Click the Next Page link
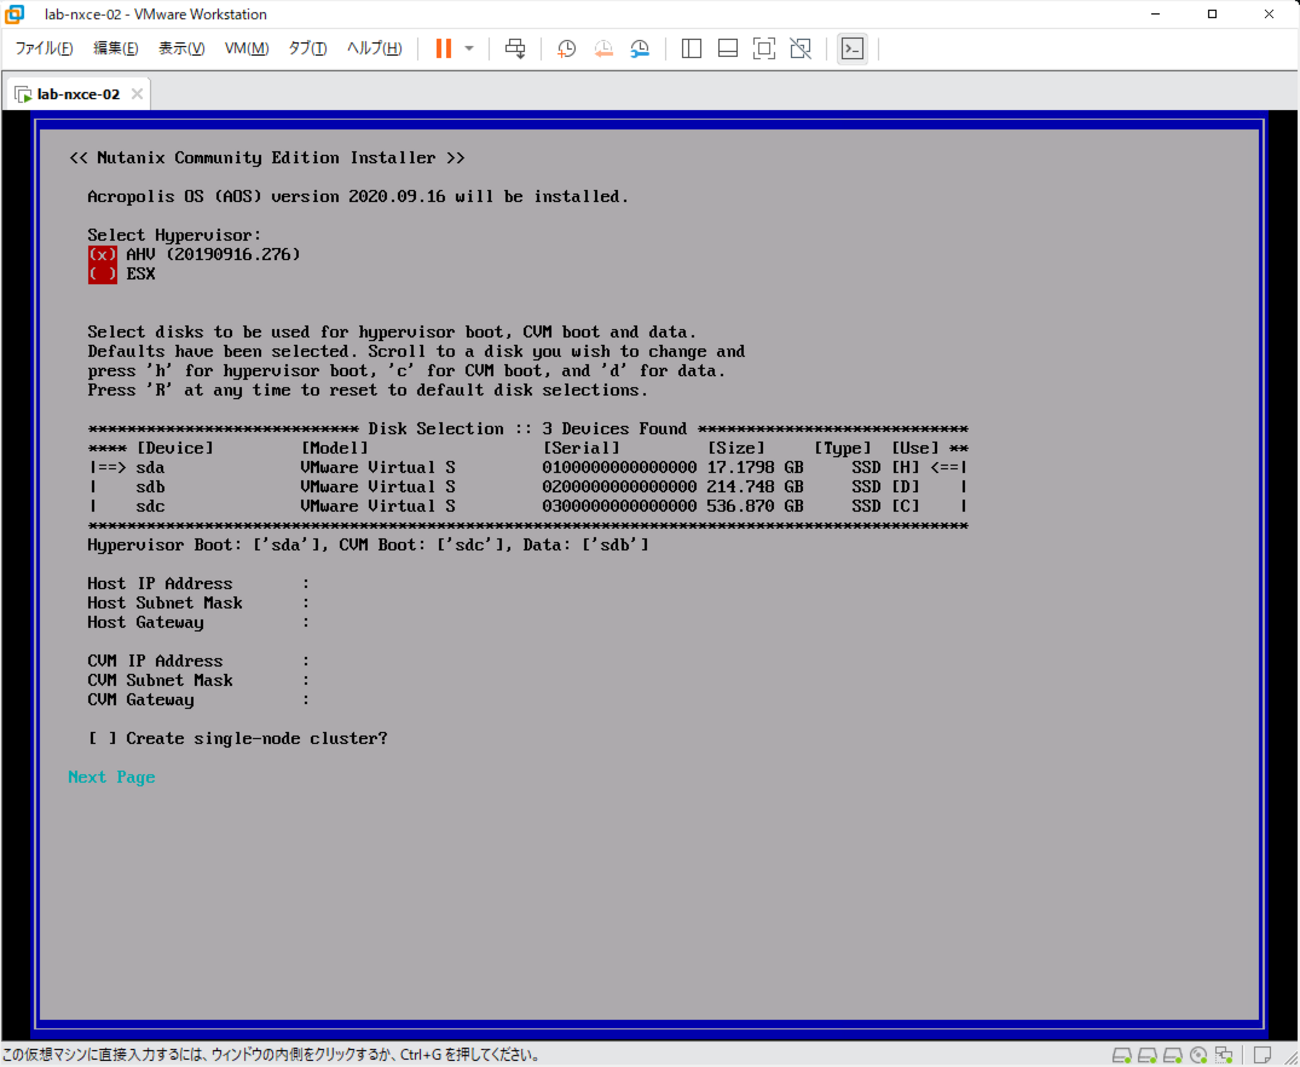This screenshot has width=1300, height=1067. [x=111, y=777]
